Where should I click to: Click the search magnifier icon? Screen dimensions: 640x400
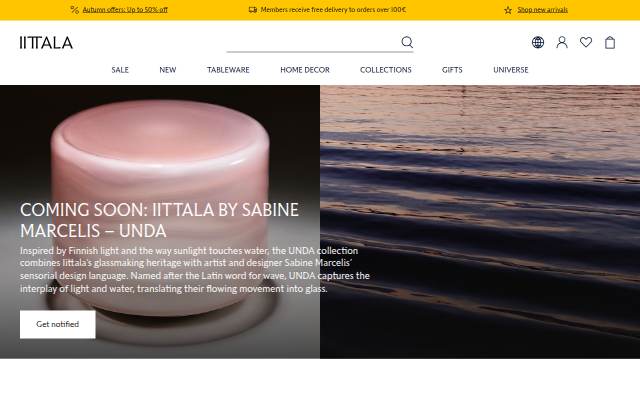click(x=407, y=42)
